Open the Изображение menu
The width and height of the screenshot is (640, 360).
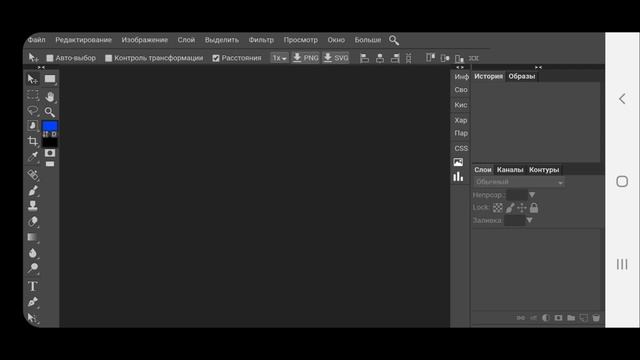pyautogui.click(x=144, y=40)
